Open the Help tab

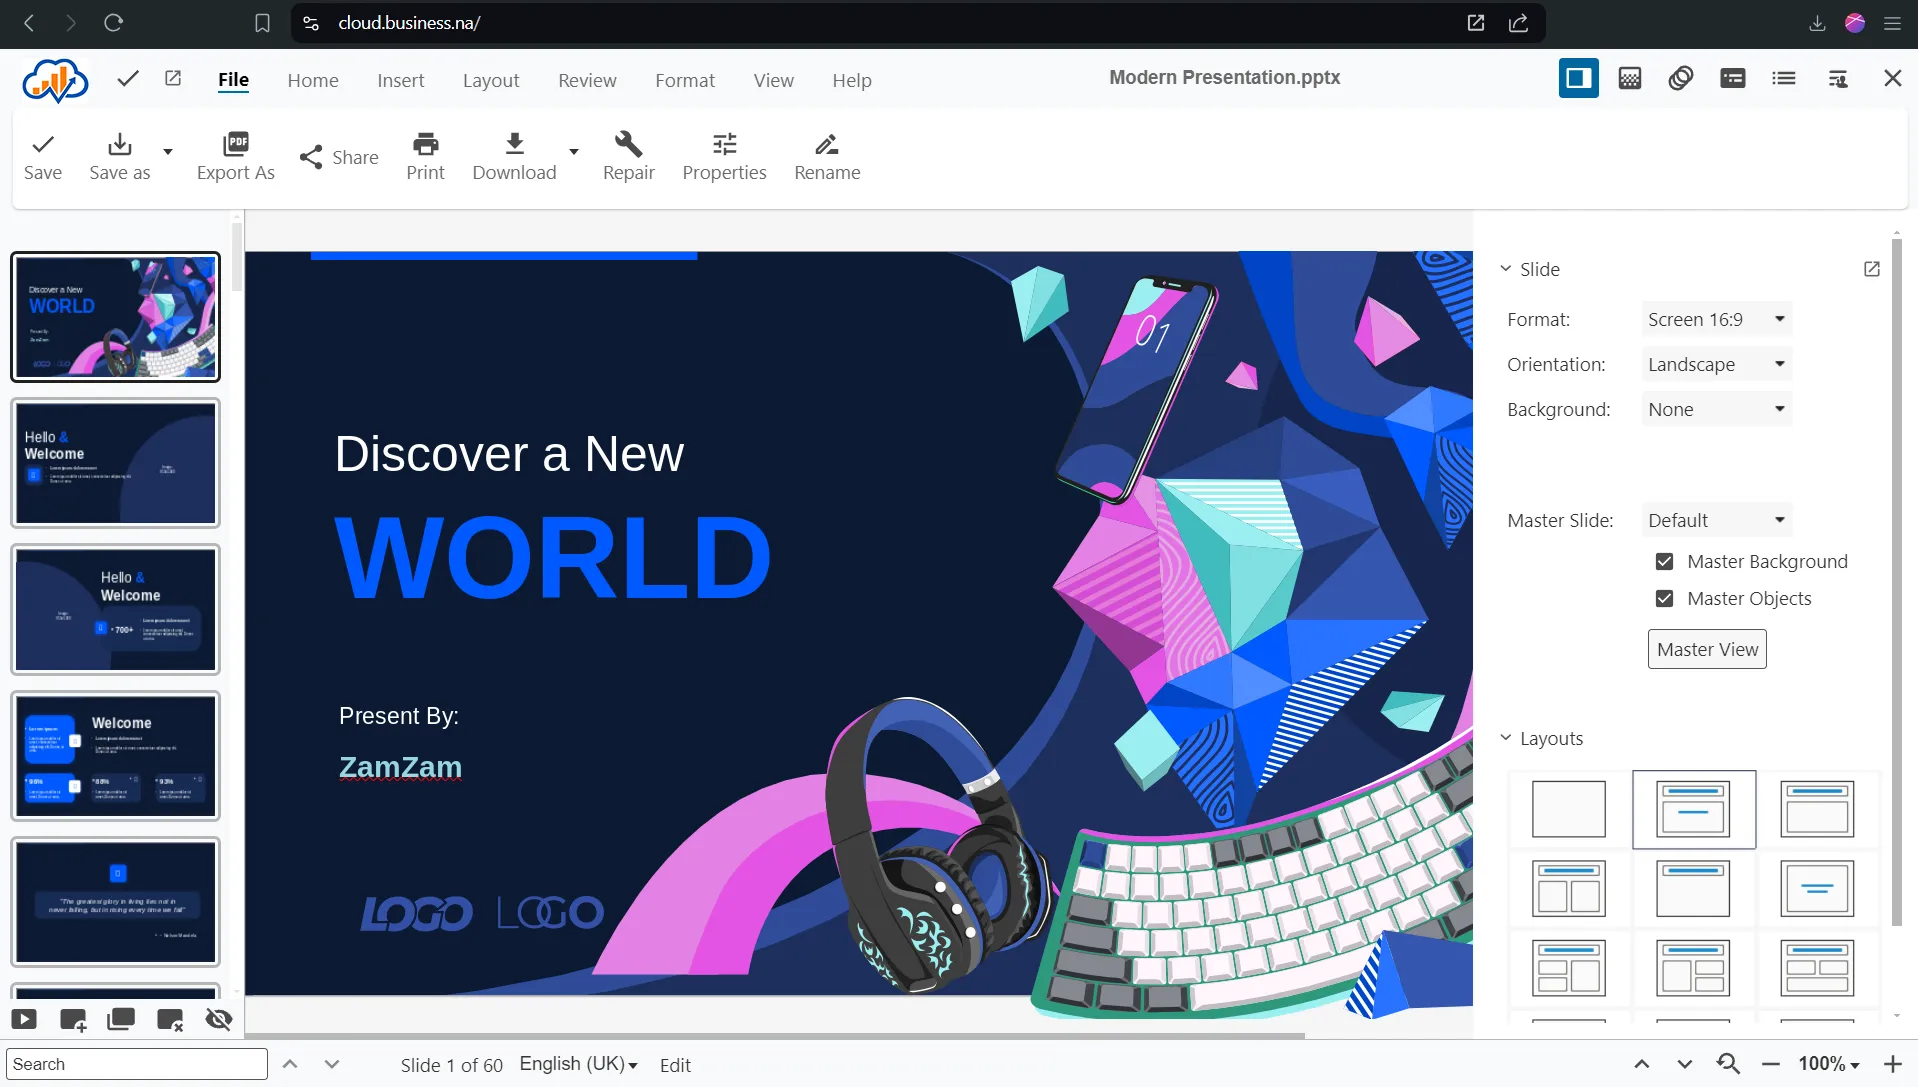pos(852,80)
